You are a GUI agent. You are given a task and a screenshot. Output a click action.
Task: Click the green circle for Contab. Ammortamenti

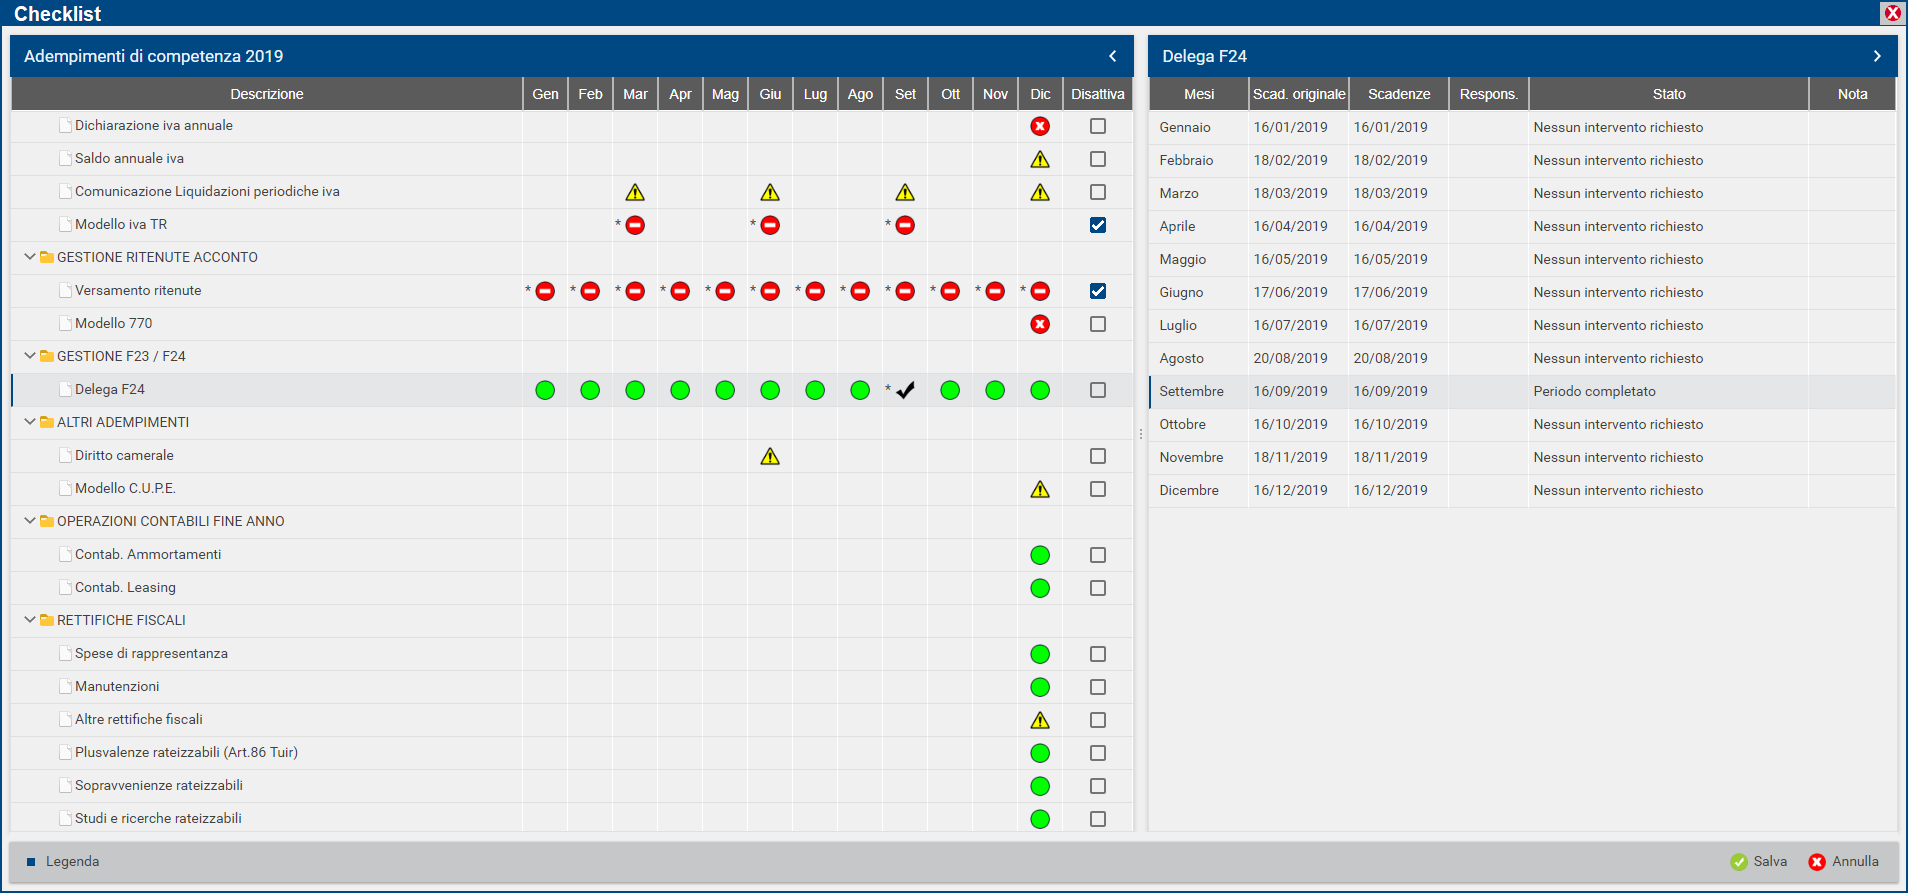[1040, 555]
